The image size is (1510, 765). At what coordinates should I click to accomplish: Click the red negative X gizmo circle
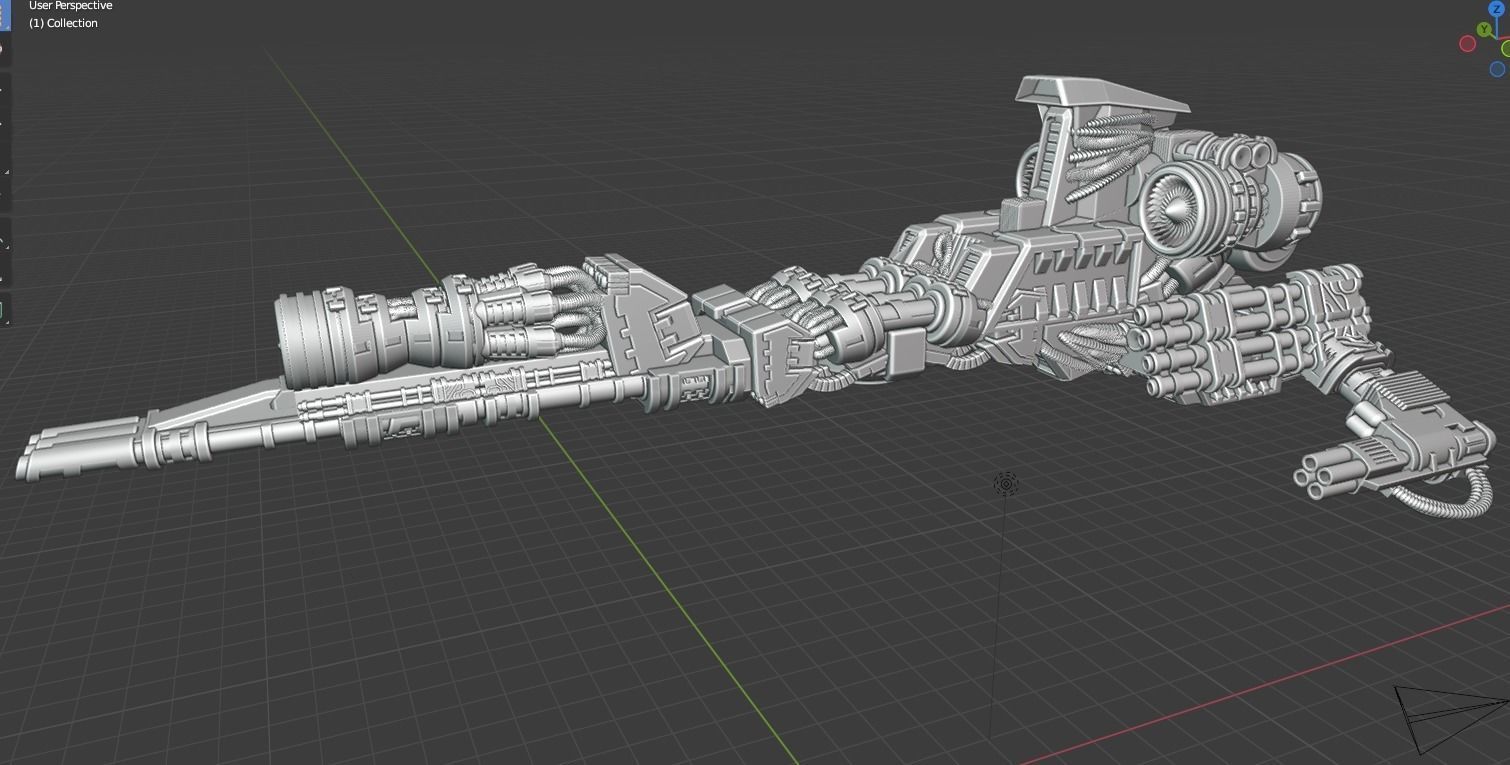(x=1468, y=44)
